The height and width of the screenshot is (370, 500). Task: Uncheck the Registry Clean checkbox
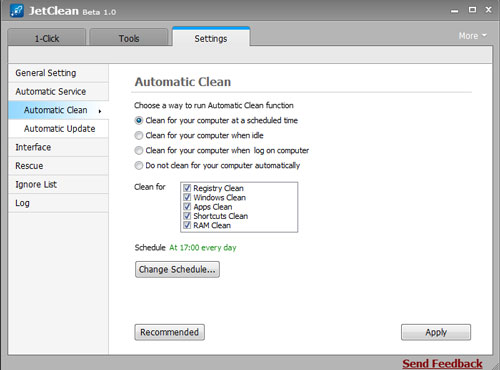click(x=187, y=188)
